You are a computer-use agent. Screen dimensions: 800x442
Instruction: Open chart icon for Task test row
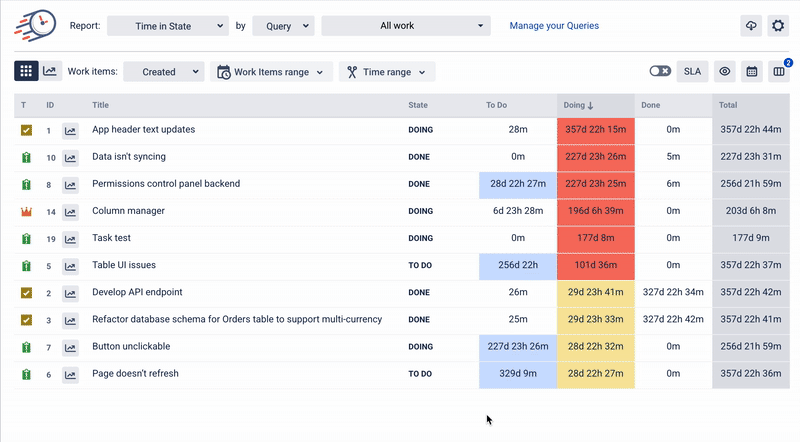click(70, 239)
